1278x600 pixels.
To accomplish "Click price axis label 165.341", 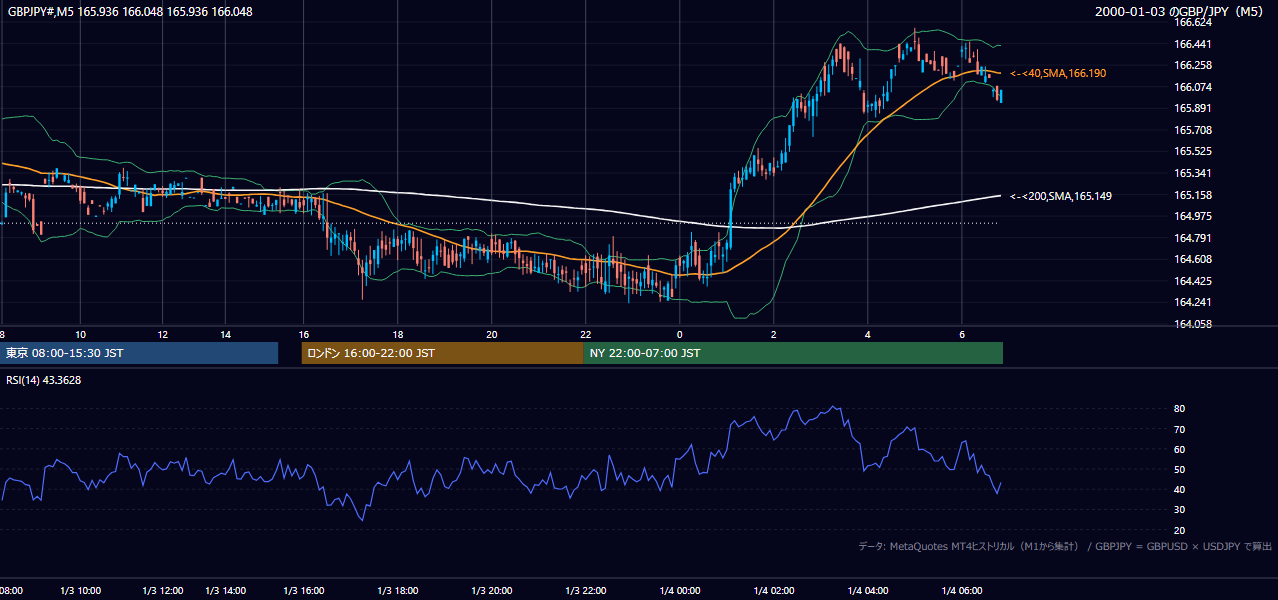I will (1193, 173).
